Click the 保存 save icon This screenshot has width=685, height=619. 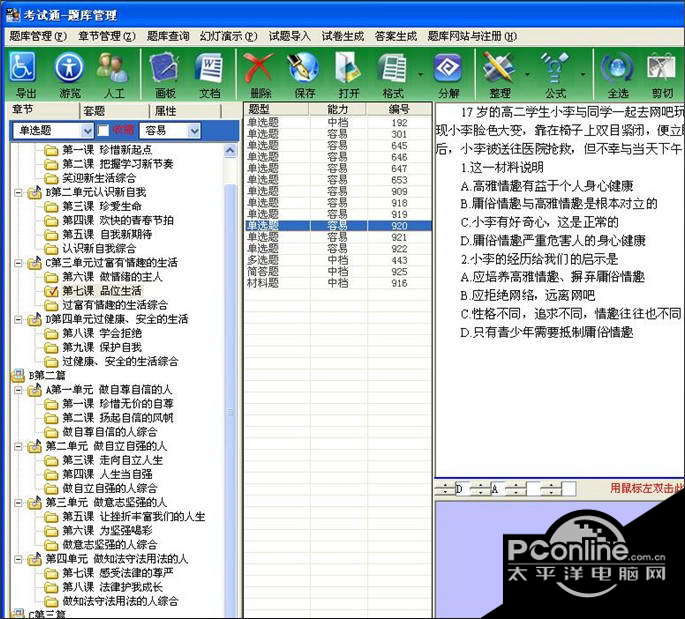tap(304, 74)
